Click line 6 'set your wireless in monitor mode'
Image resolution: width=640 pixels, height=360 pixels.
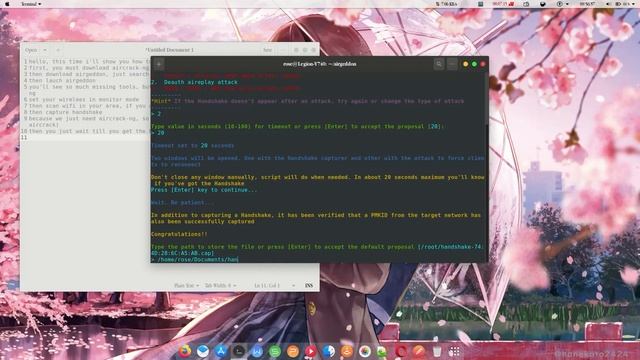click(84, 99)
